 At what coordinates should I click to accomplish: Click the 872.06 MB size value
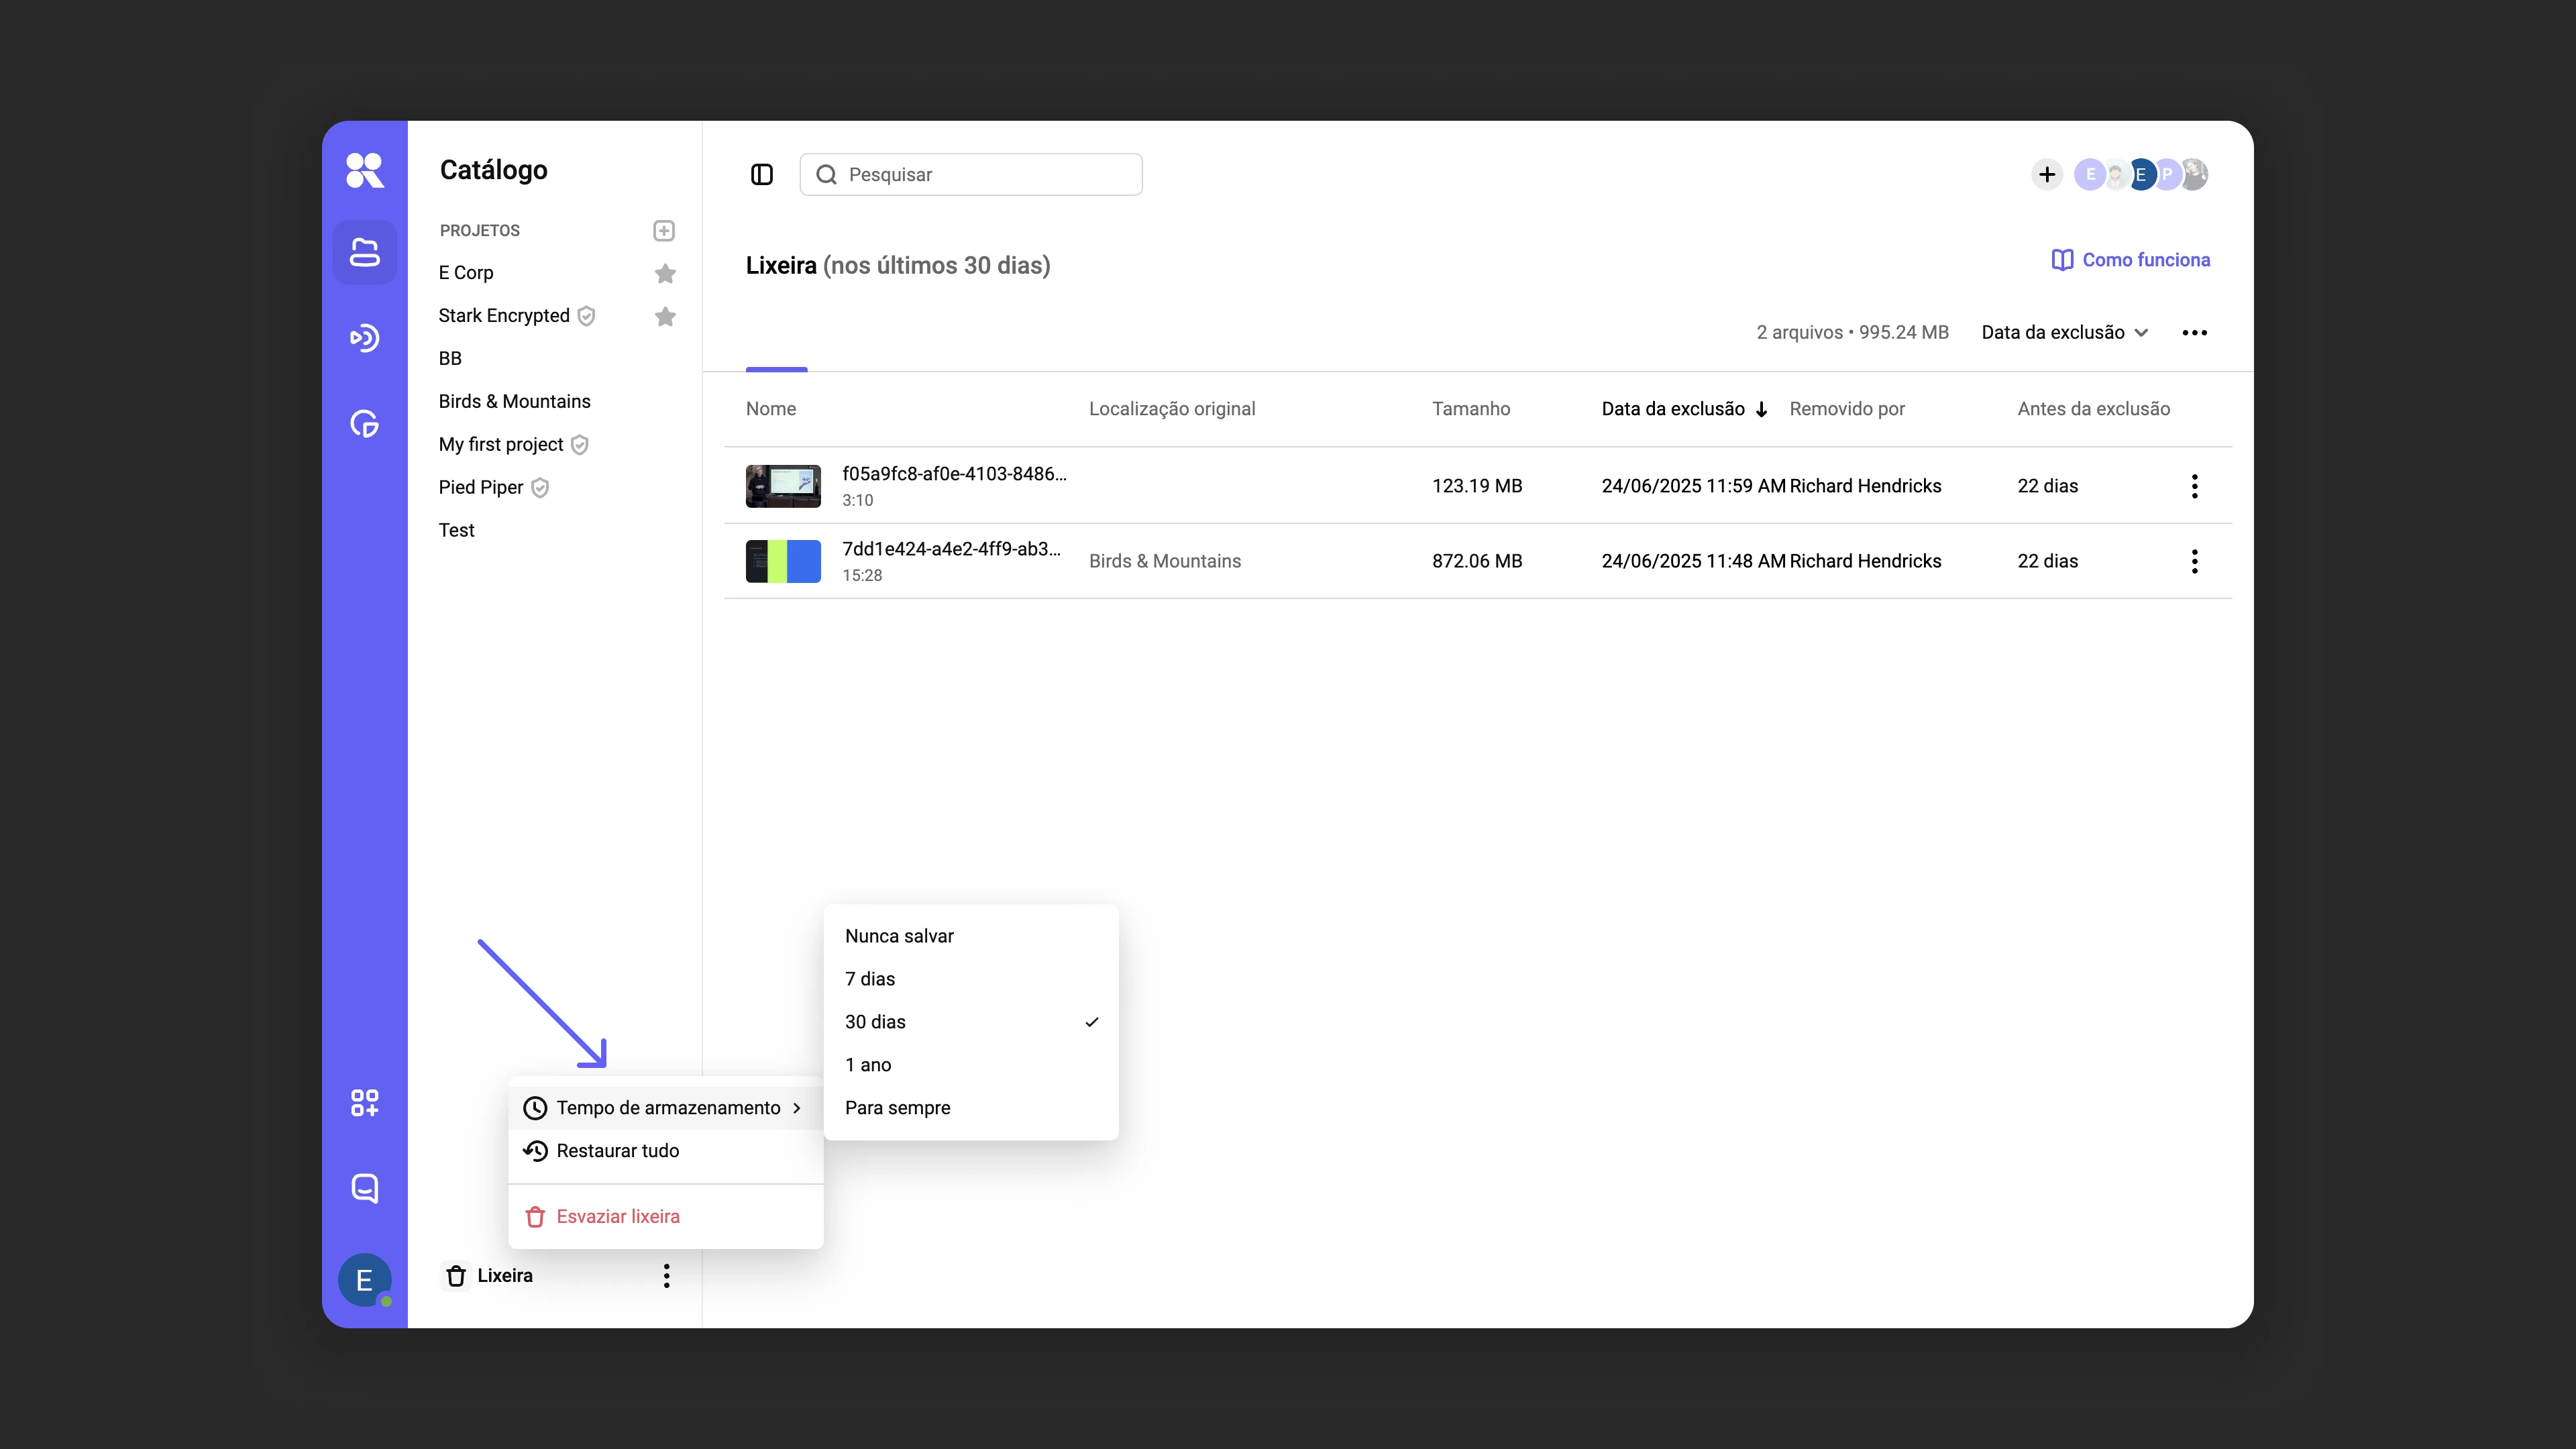(x=1477, y=561)
